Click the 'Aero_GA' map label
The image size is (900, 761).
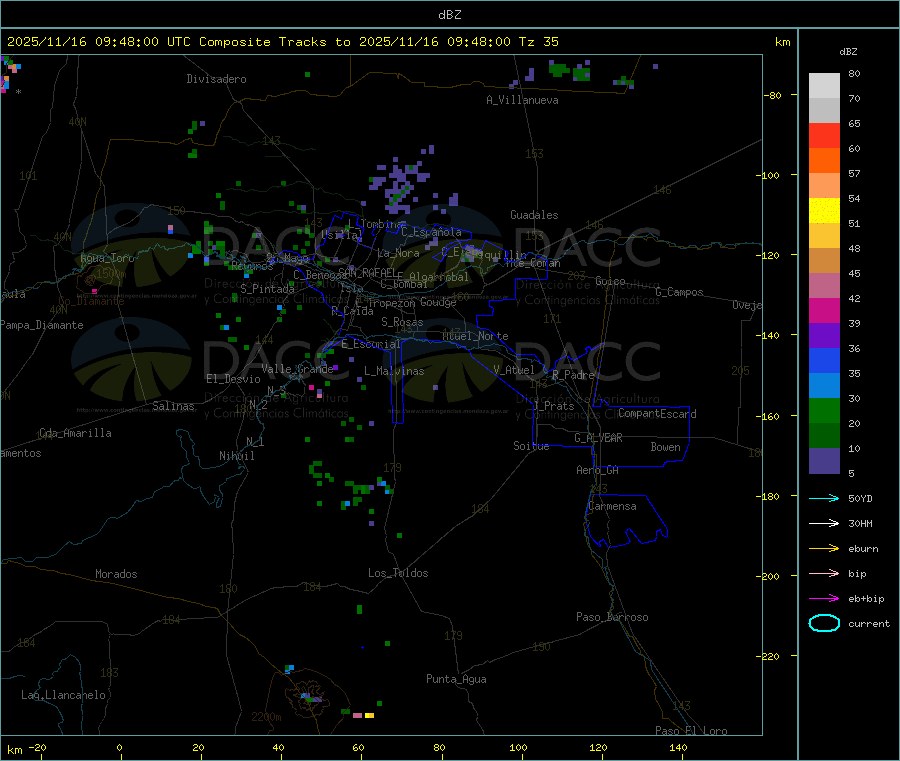coord(598,470)
